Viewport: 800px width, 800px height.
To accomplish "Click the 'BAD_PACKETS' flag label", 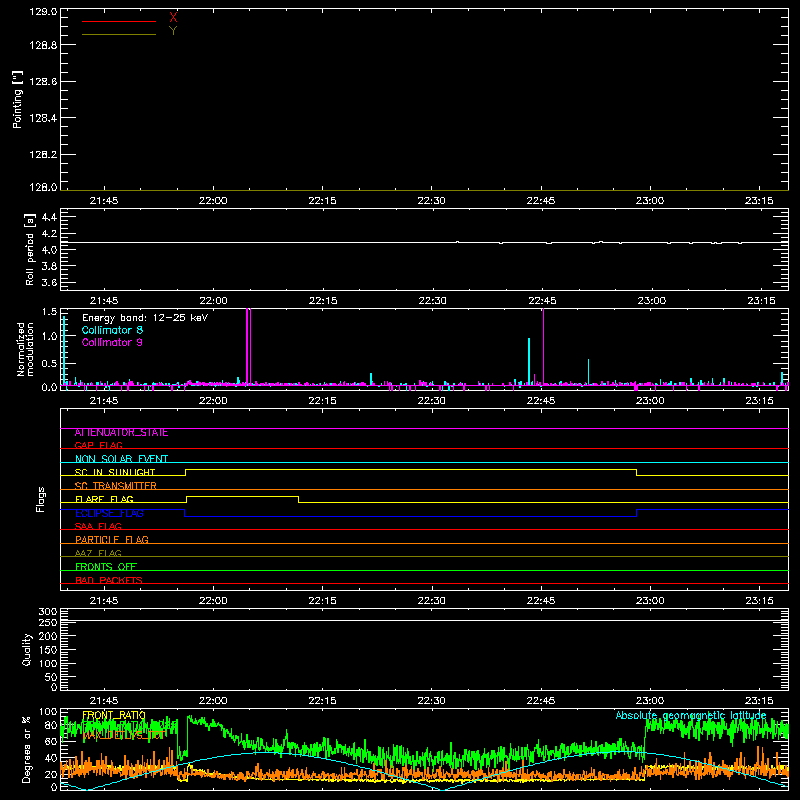I will click(109, 580).
